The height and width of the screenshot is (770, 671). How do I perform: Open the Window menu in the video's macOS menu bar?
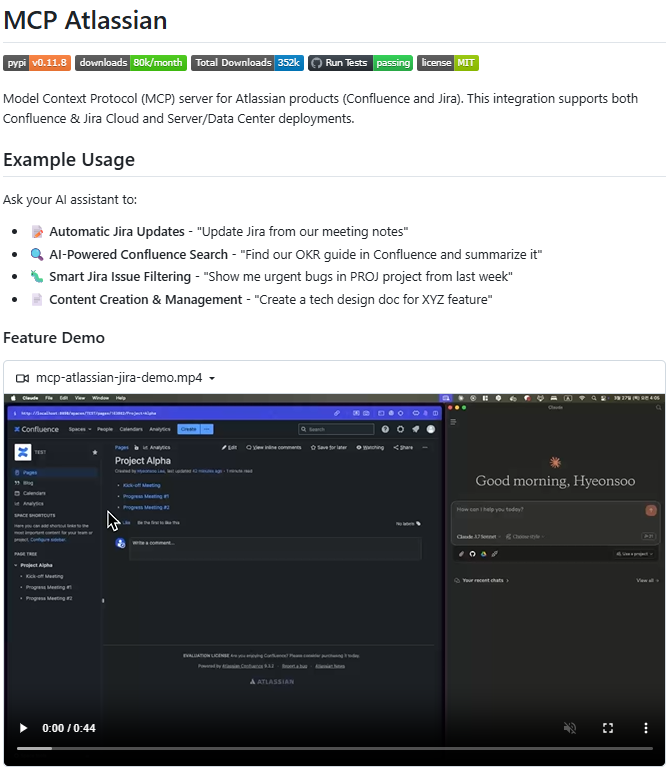coord(100,398)
